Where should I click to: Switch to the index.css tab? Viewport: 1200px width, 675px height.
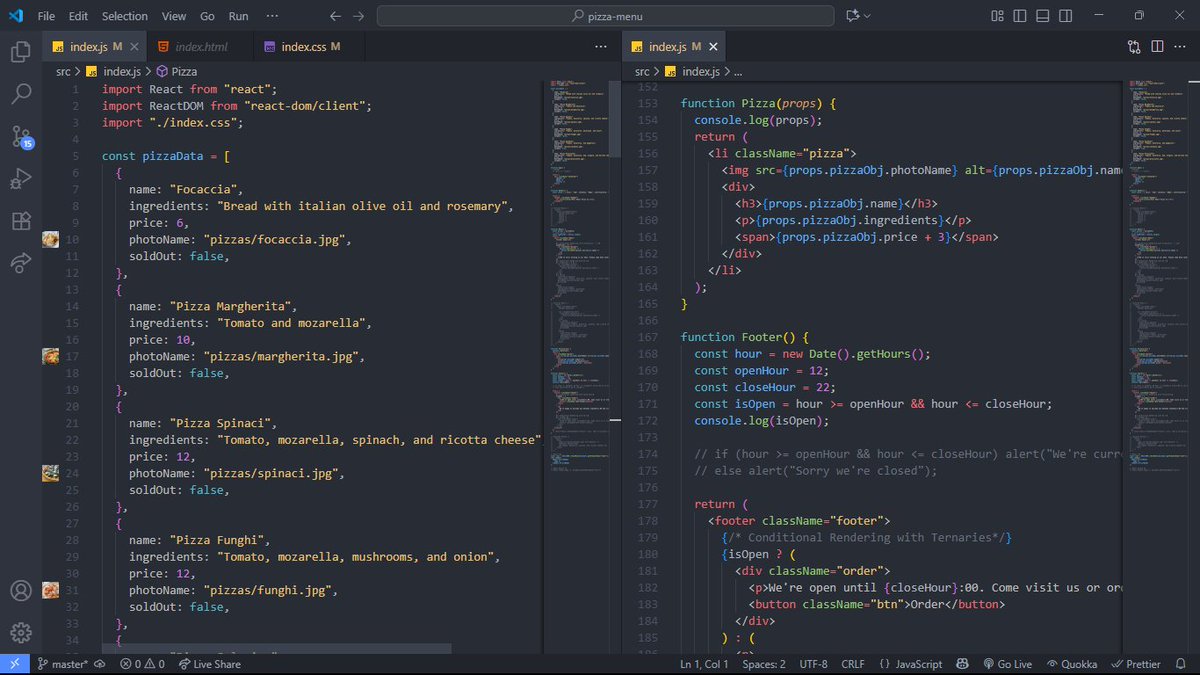(308, 46)
